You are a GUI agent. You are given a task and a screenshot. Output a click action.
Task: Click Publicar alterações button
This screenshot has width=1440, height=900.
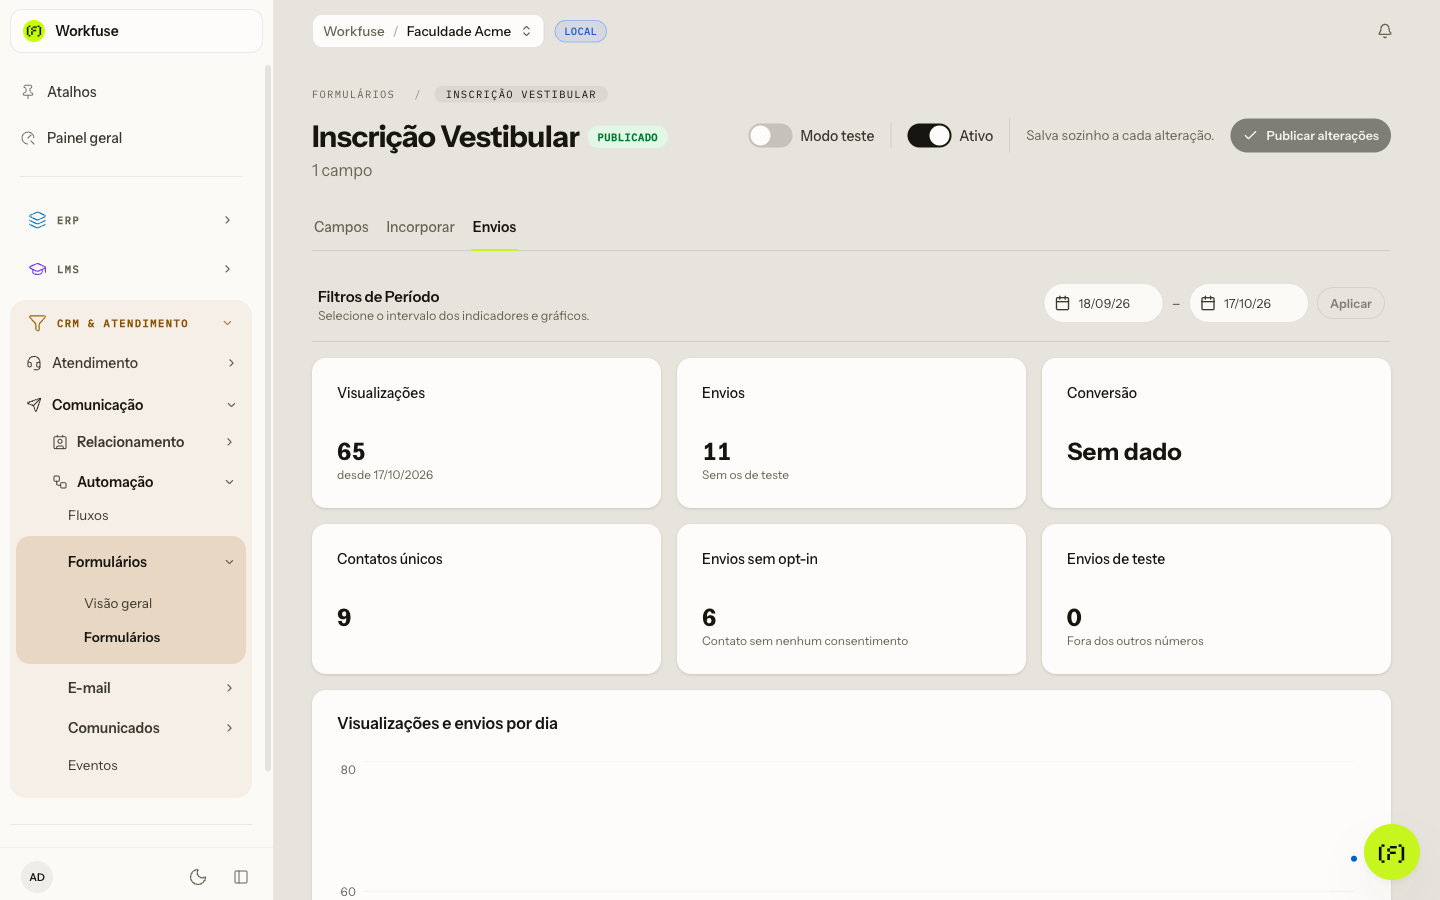[x=1310, y=135]
